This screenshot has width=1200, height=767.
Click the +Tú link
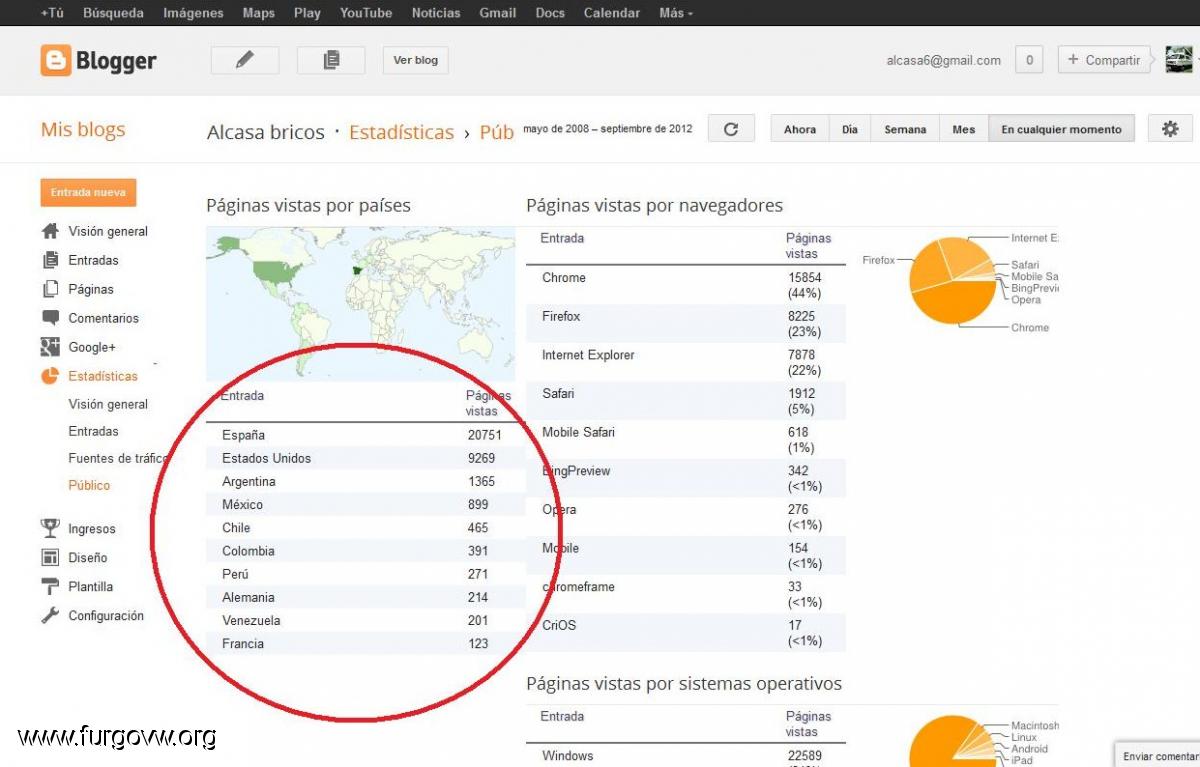click(x=52, y=13)
